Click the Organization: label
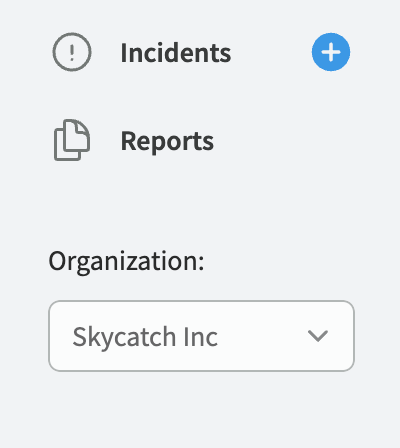The width and height of the screenshot is (400, 448). [x=126, y=262]
